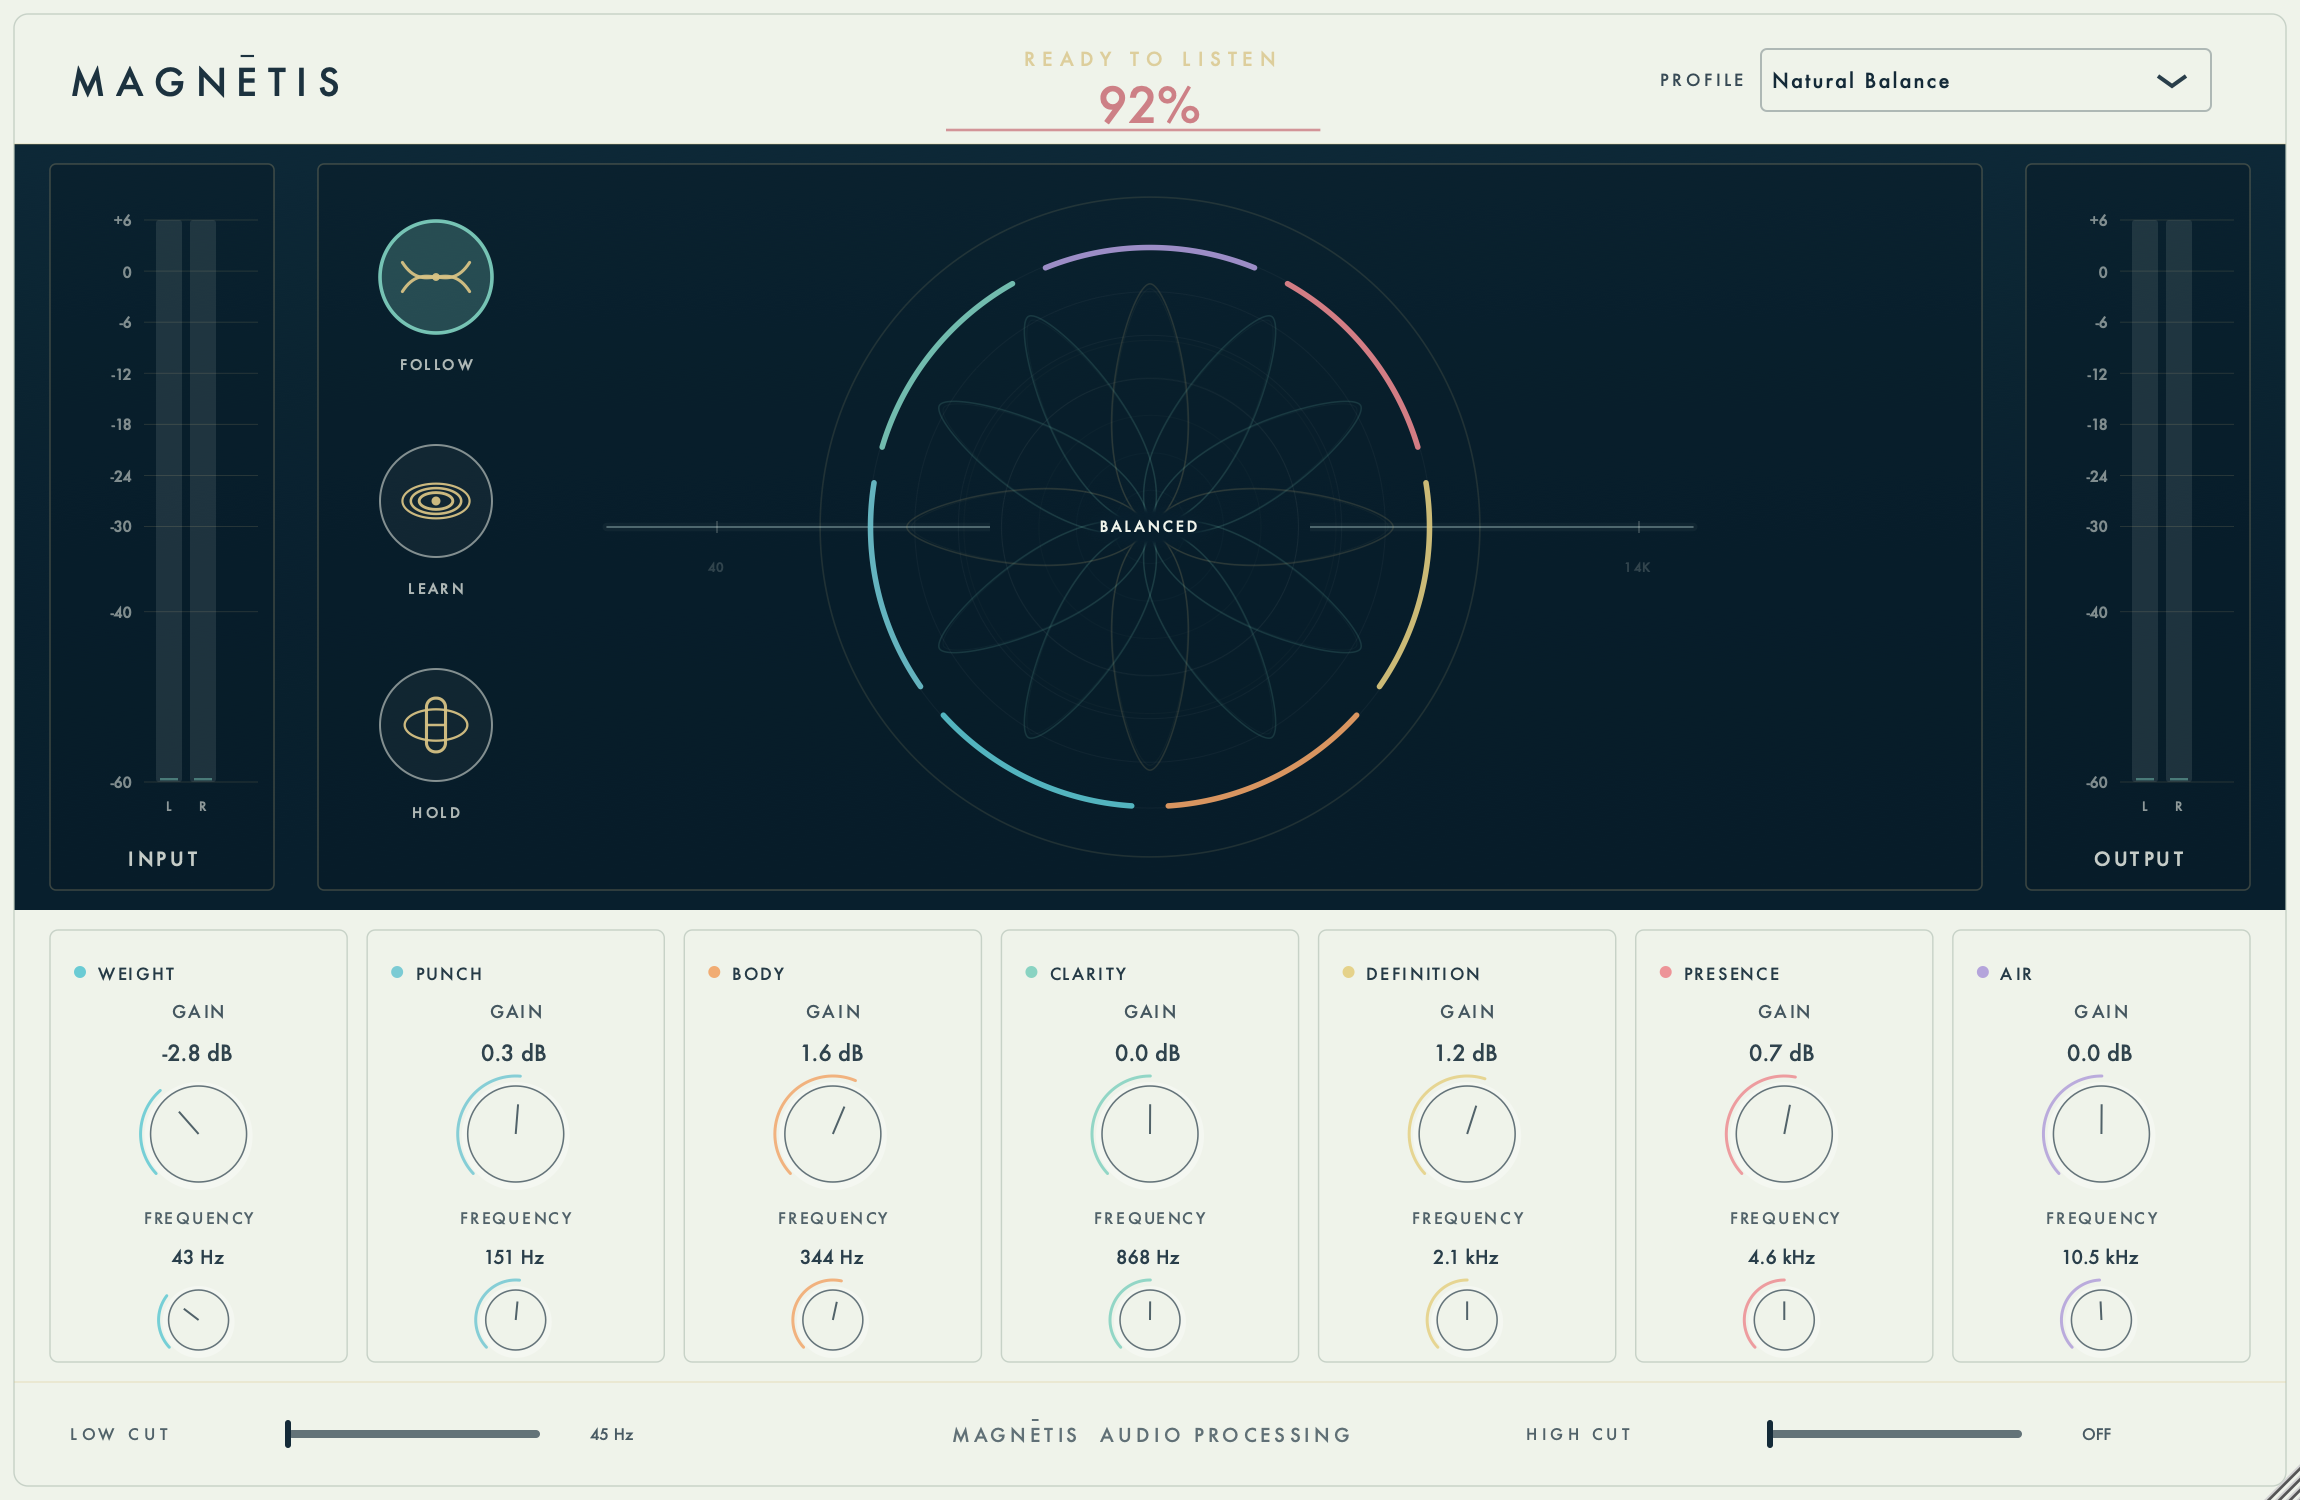The image size is (2300, 1500).
Task: Click the Presence frequency knob at 4.6 kHz
Action: click(1783, 1320)
